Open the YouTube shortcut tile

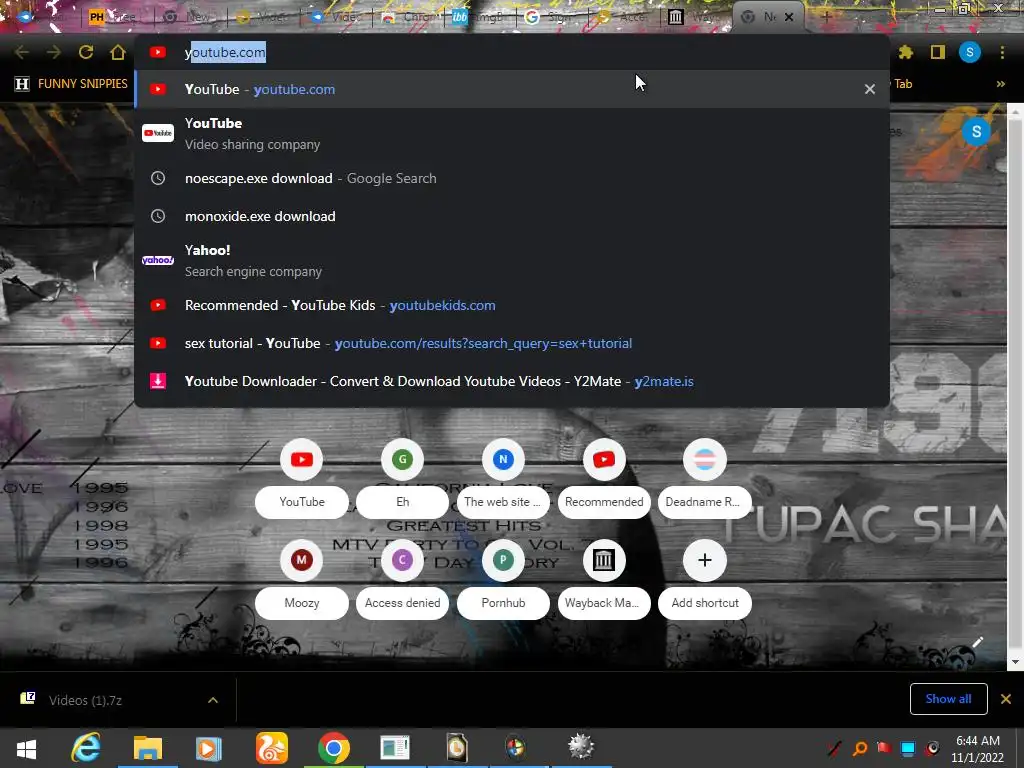click(x=302, y=479)
